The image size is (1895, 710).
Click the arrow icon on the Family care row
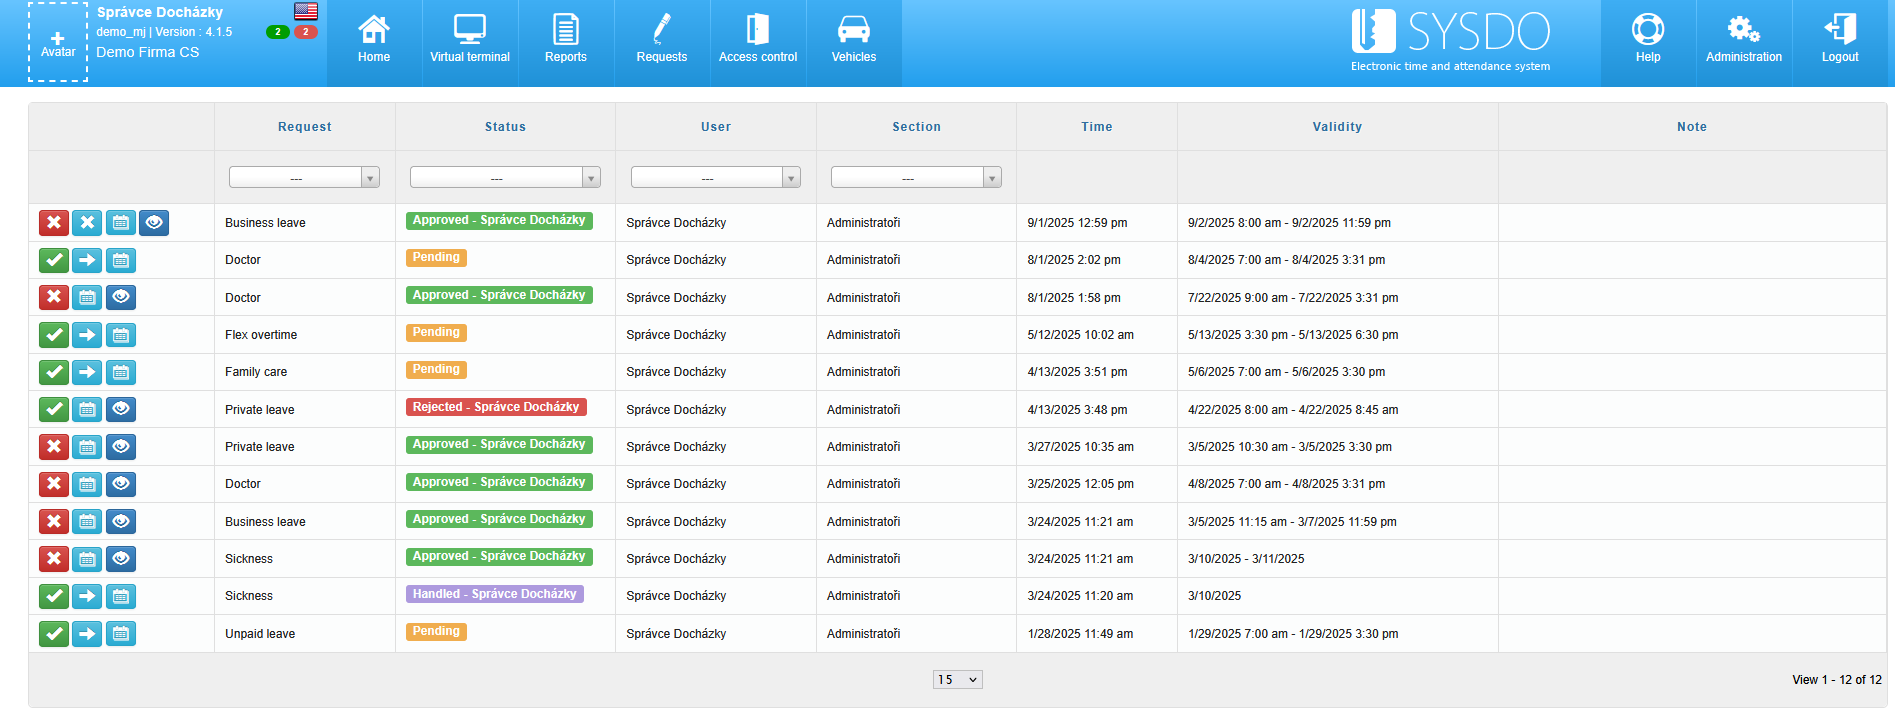pos(87,372)
